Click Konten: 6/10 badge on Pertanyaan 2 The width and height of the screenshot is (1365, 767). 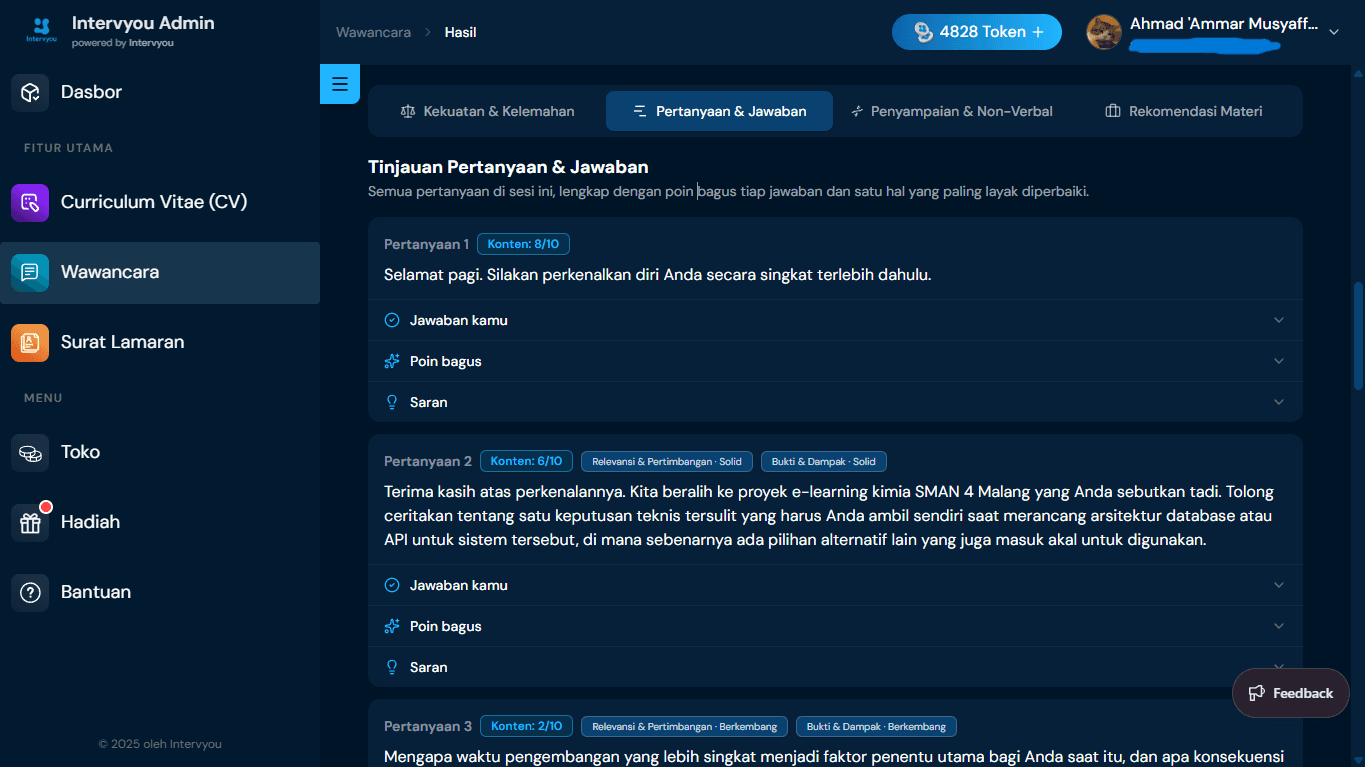pyautogui.click(x=526, y=461)
